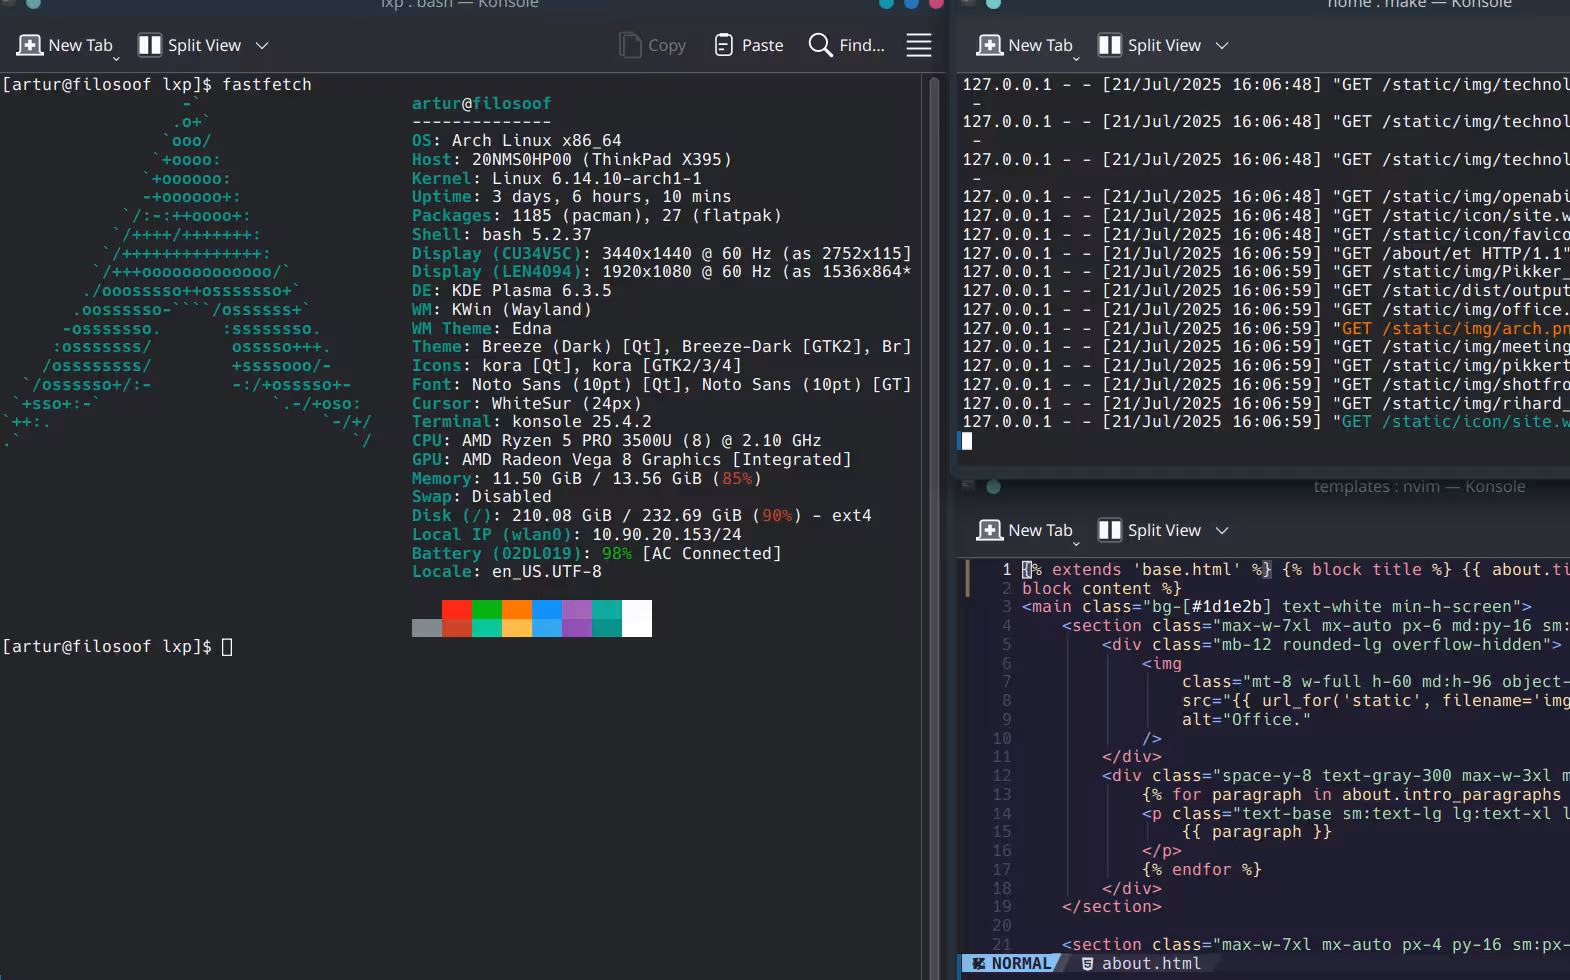Click the Paste clipboard icon
This screenshot has width=1570, height=980.
pyautogui.click(x=724, y=45)
